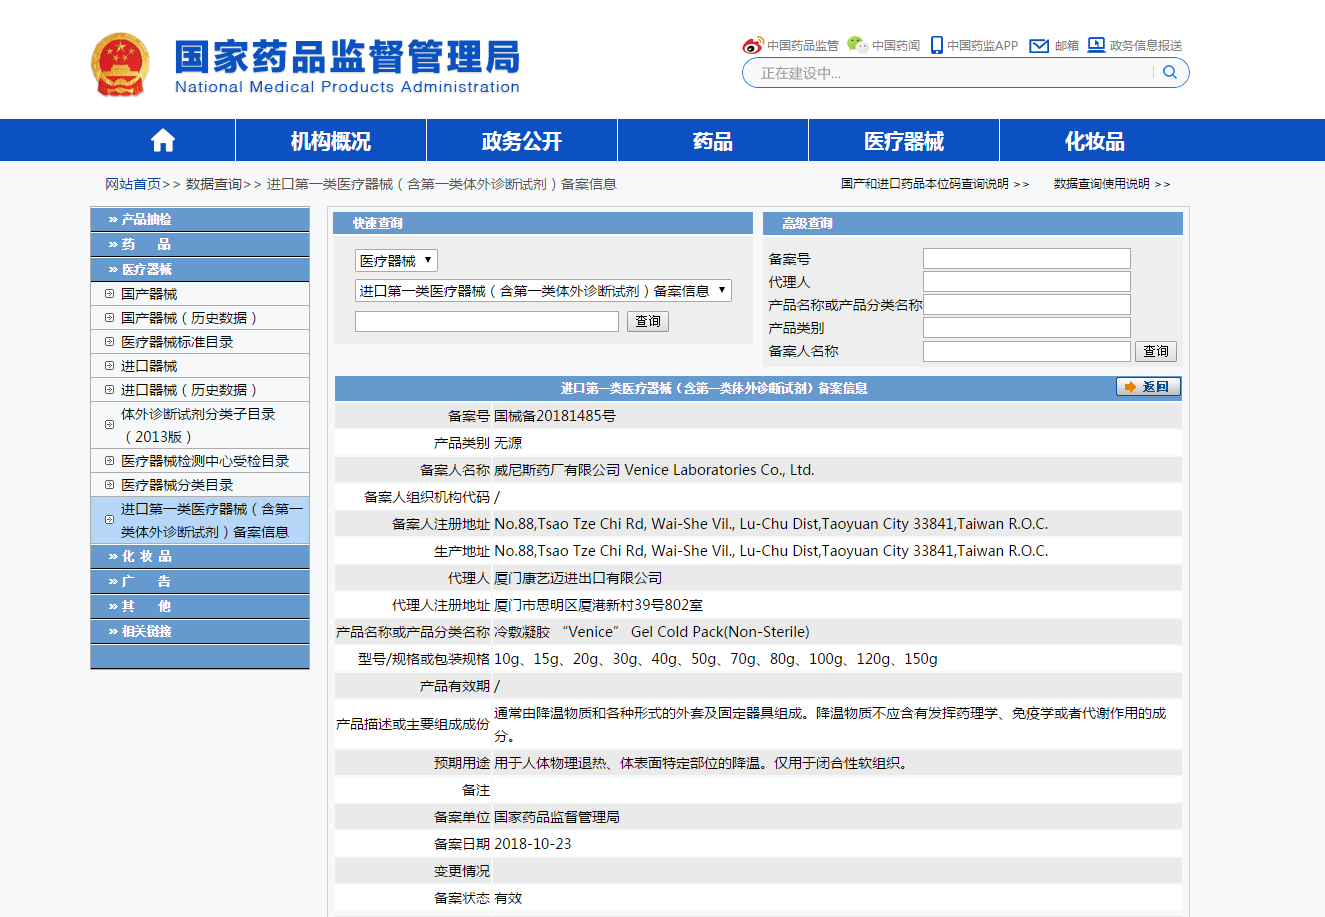Click the quick search keyword field
Image resolution: width=1325 pixels, height=917 pixels.
487,321
